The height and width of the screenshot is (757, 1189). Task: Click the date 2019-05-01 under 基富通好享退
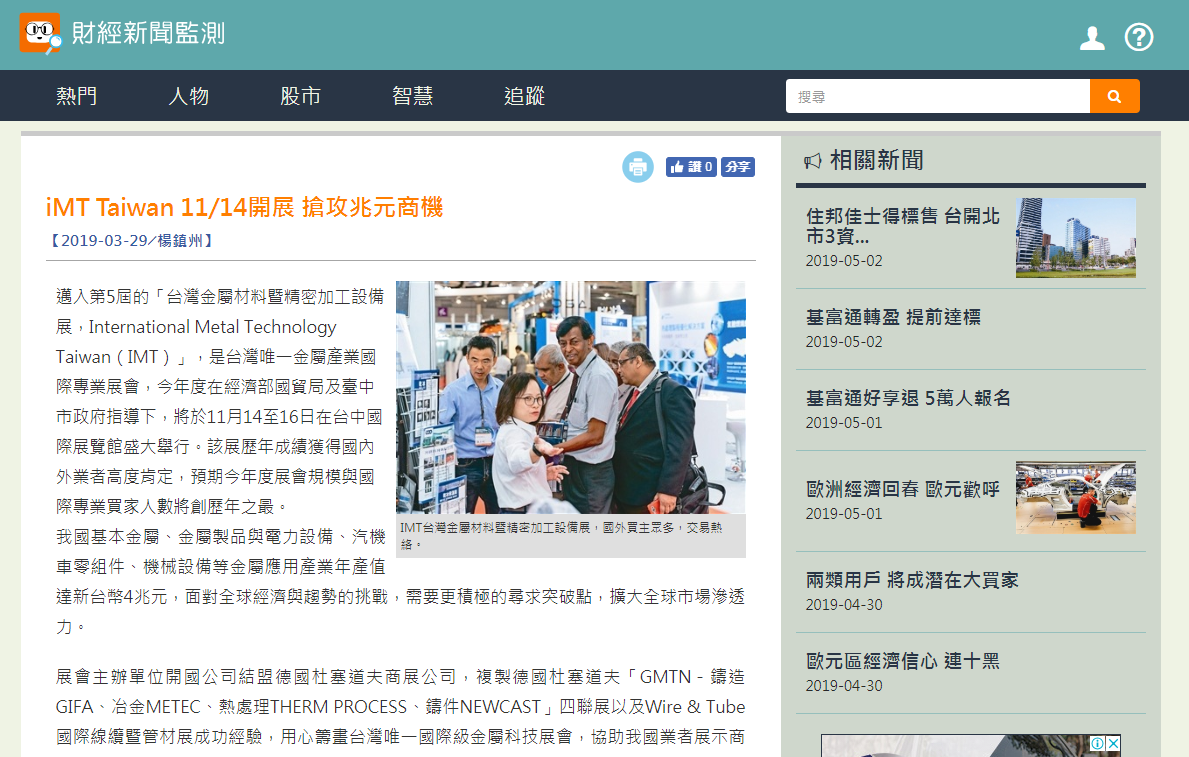pyautogui.click(x=844, y=423)
